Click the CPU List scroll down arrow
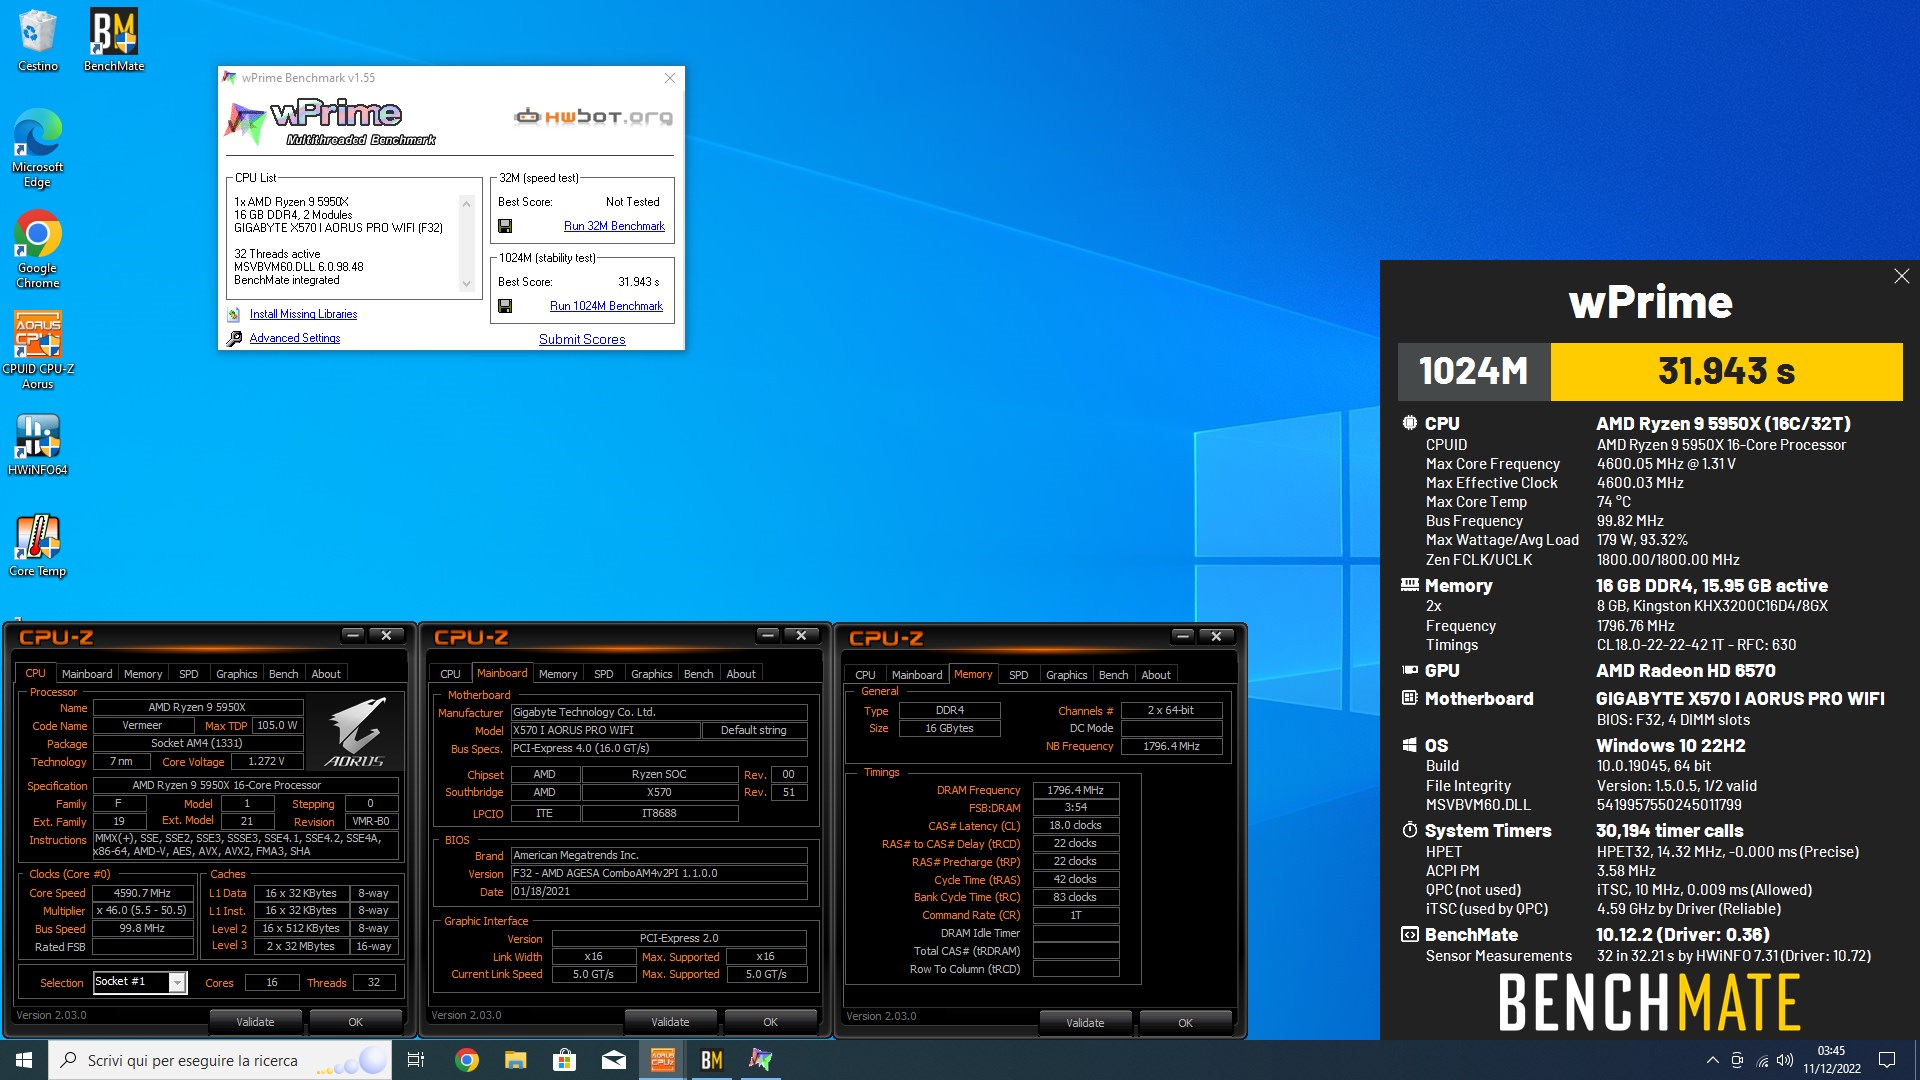The image size is (1920, 1080). pyautogui.click(x=466, y=284)
